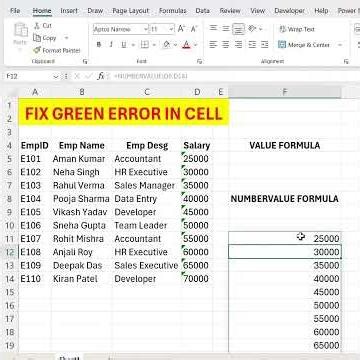Confirm formula entry with the checkmark
360x360 pixels.
88,77
